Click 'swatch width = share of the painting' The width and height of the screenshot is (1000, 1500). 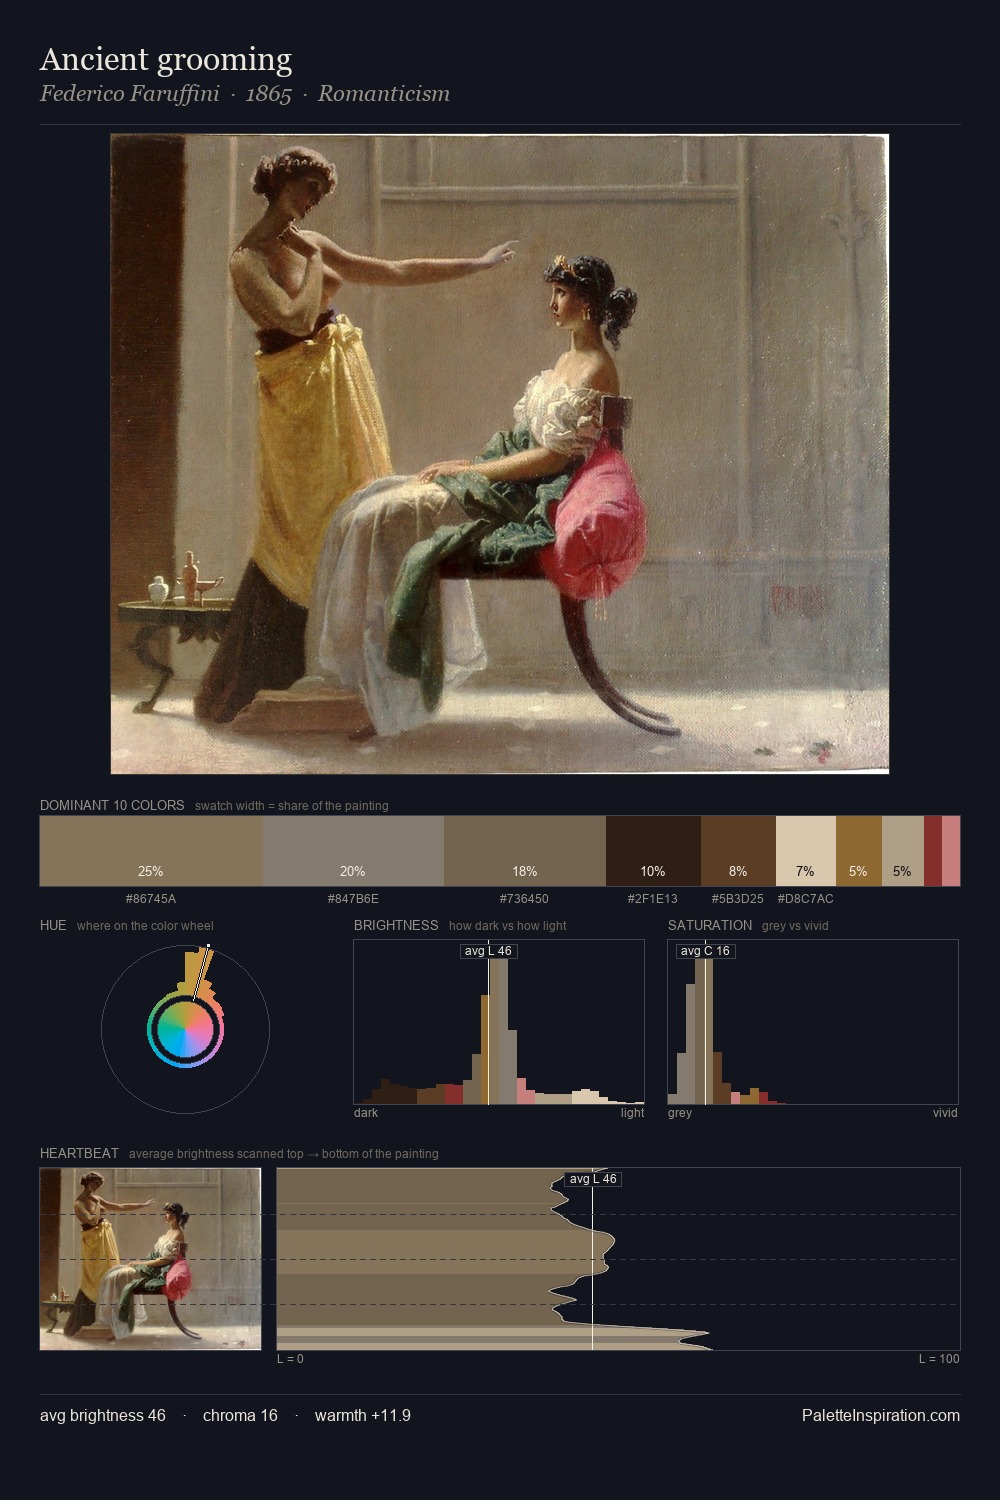pos(292,806)
